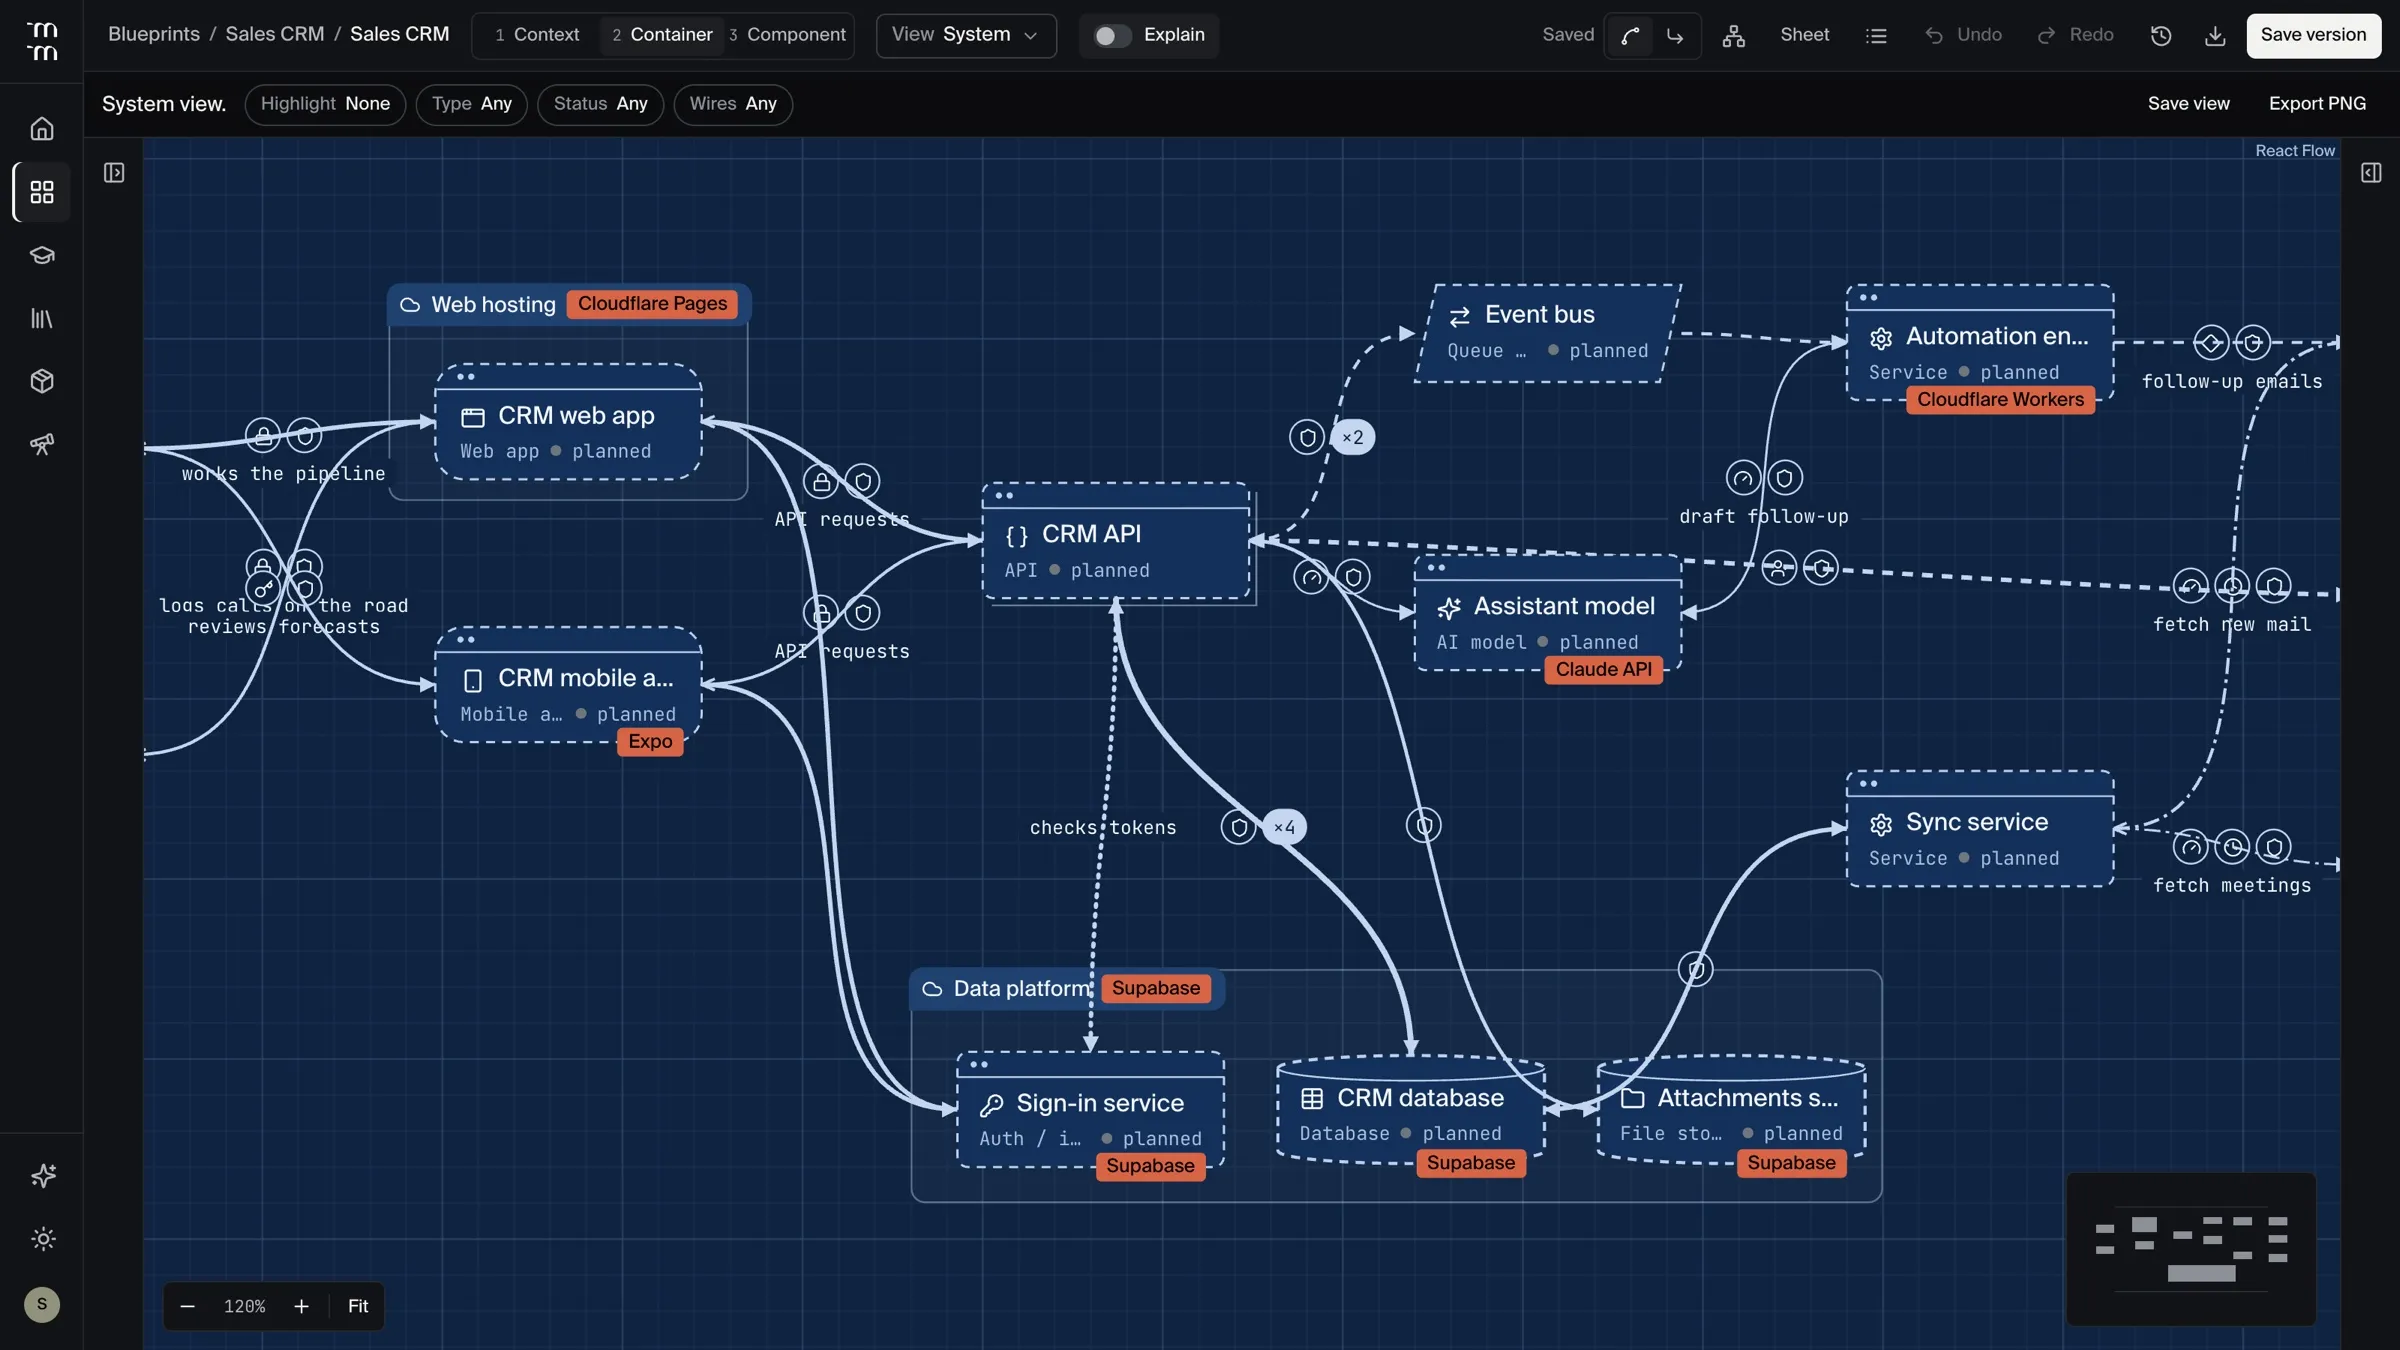Click the Save version button

pyautogui.click(x=2313, y=36)
